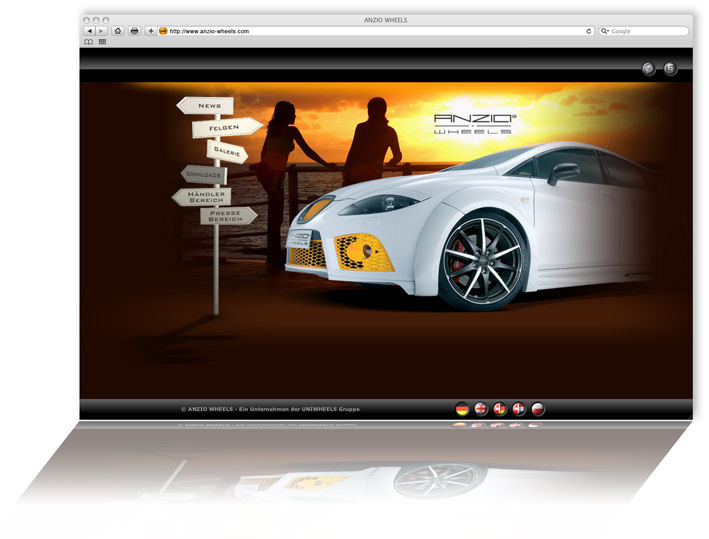Image resolution: width=709 pixels, height=539 pixels.
Task: Click the orange site favicon in the address bar
Action: pyautogui.click(x=163, y=31)
